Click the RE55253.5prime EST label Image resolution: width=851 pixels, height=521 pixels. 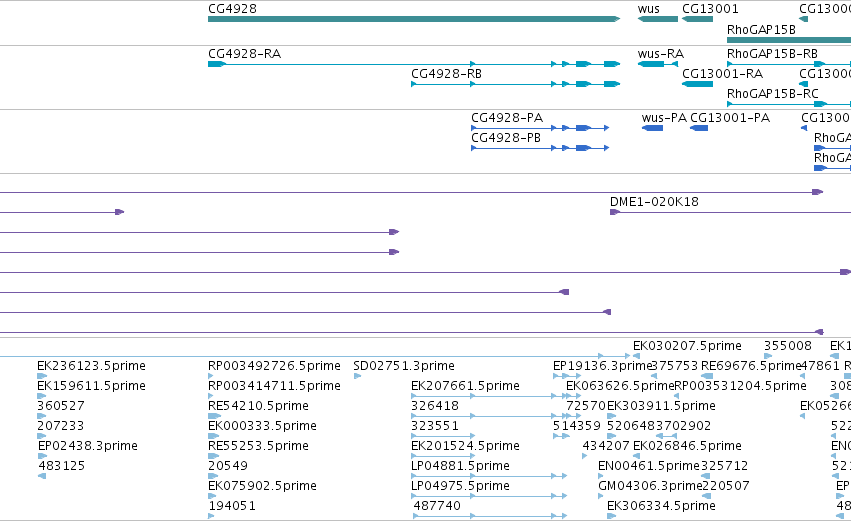pyautogui.click(x=258, y=446)
